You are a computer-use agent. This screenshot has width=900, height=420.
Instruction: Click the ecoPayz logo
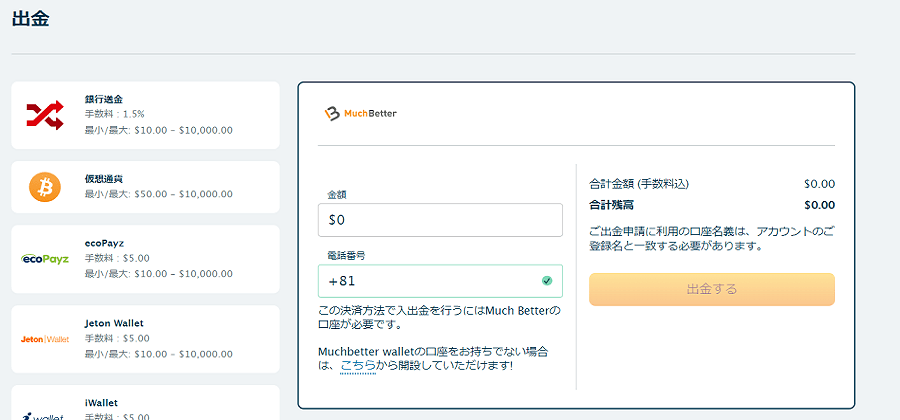45,259
